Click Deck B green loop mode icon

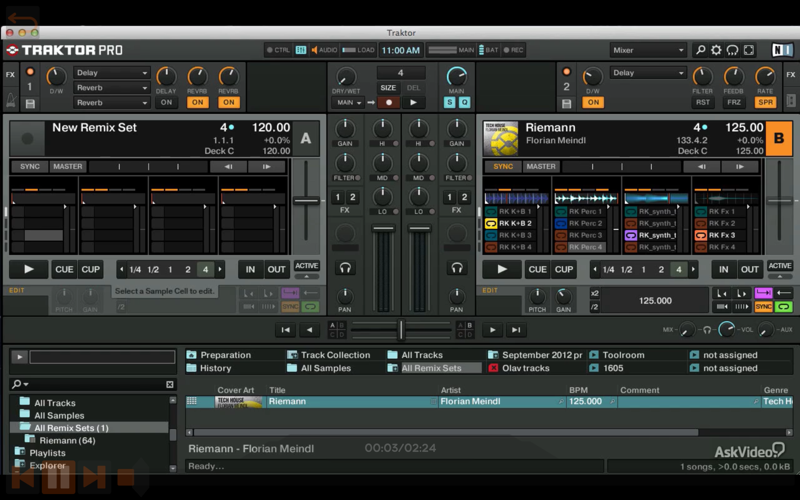pyautogui.click(x=784, y=307)
